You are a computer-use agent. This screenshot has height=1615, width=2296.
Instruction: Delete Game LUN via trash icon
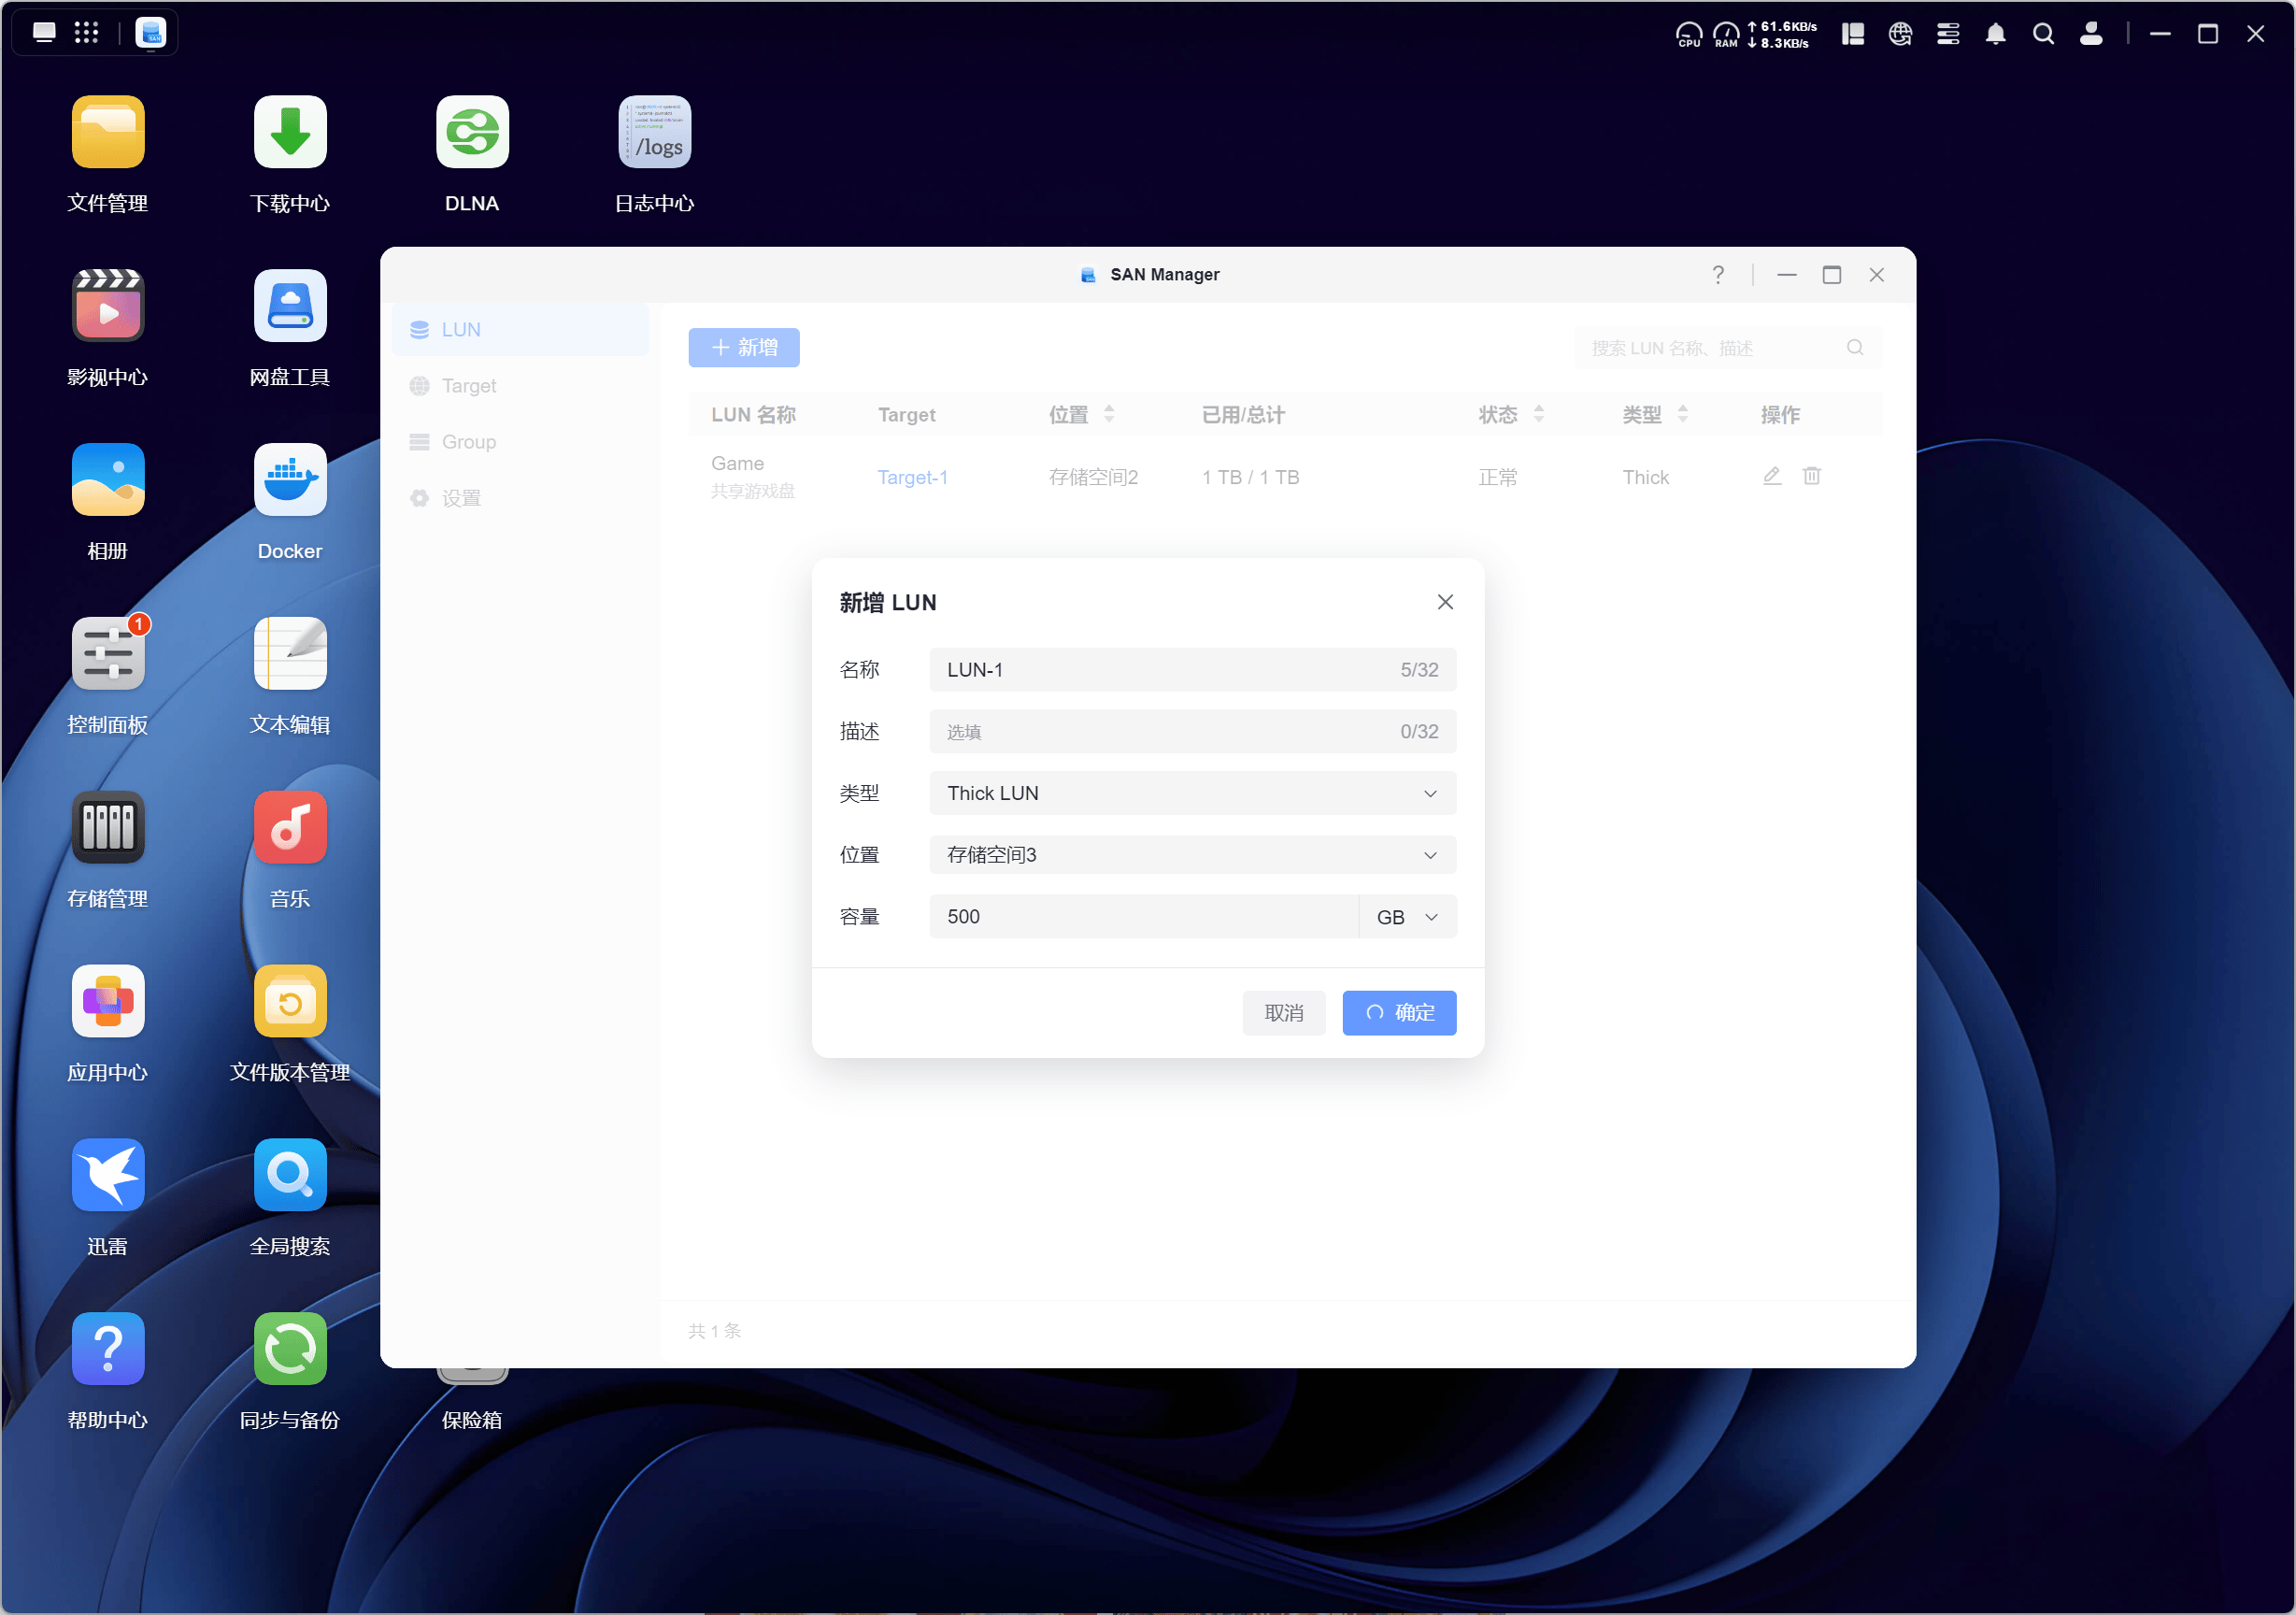pos(1811,476)
